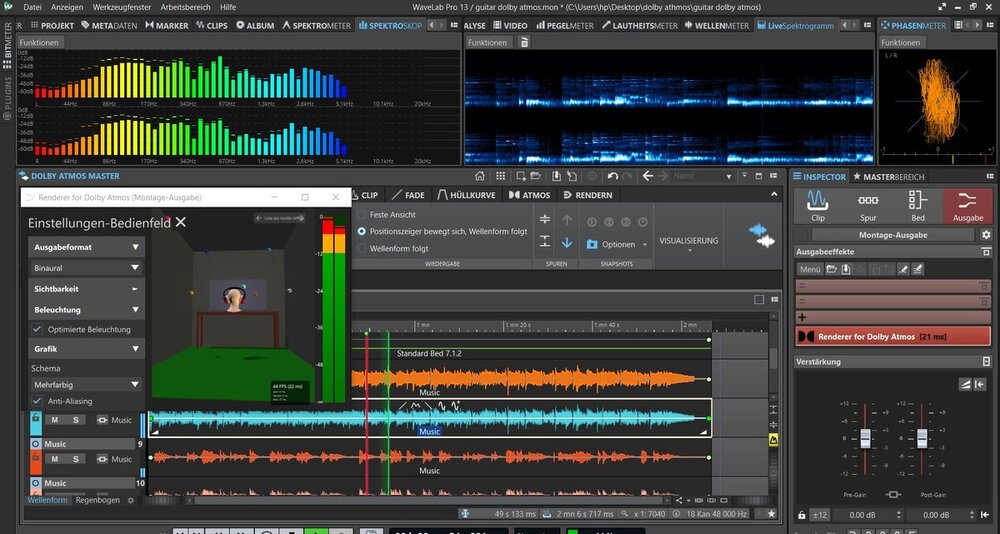Image resolution: width=1000 pixels, height=534 pixels.
Task: Select the Clip inspector icon
Action: click(x=818, y=205)
